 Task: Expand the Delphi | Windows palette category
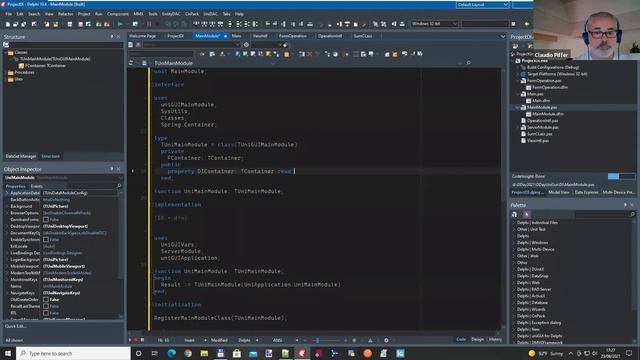pos(514,242)
